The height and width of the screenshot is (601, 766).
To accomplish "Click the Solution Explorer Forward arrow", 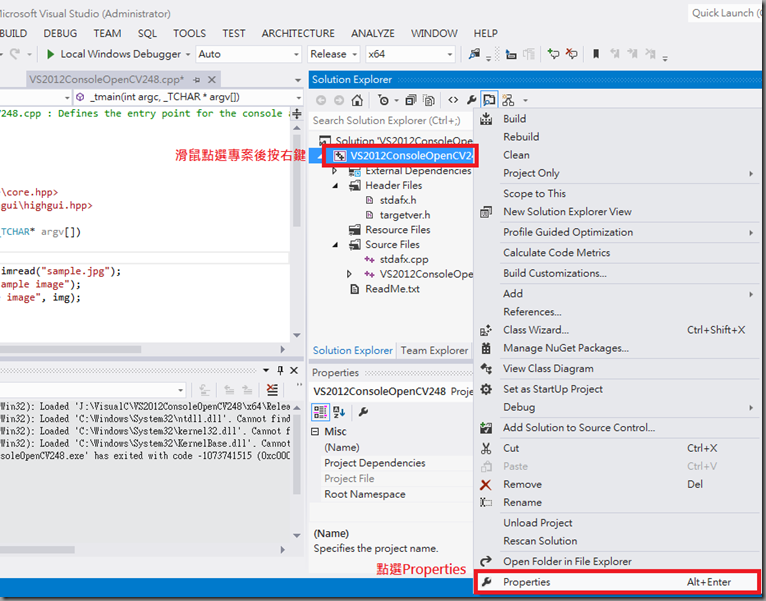I will [339, 100].
